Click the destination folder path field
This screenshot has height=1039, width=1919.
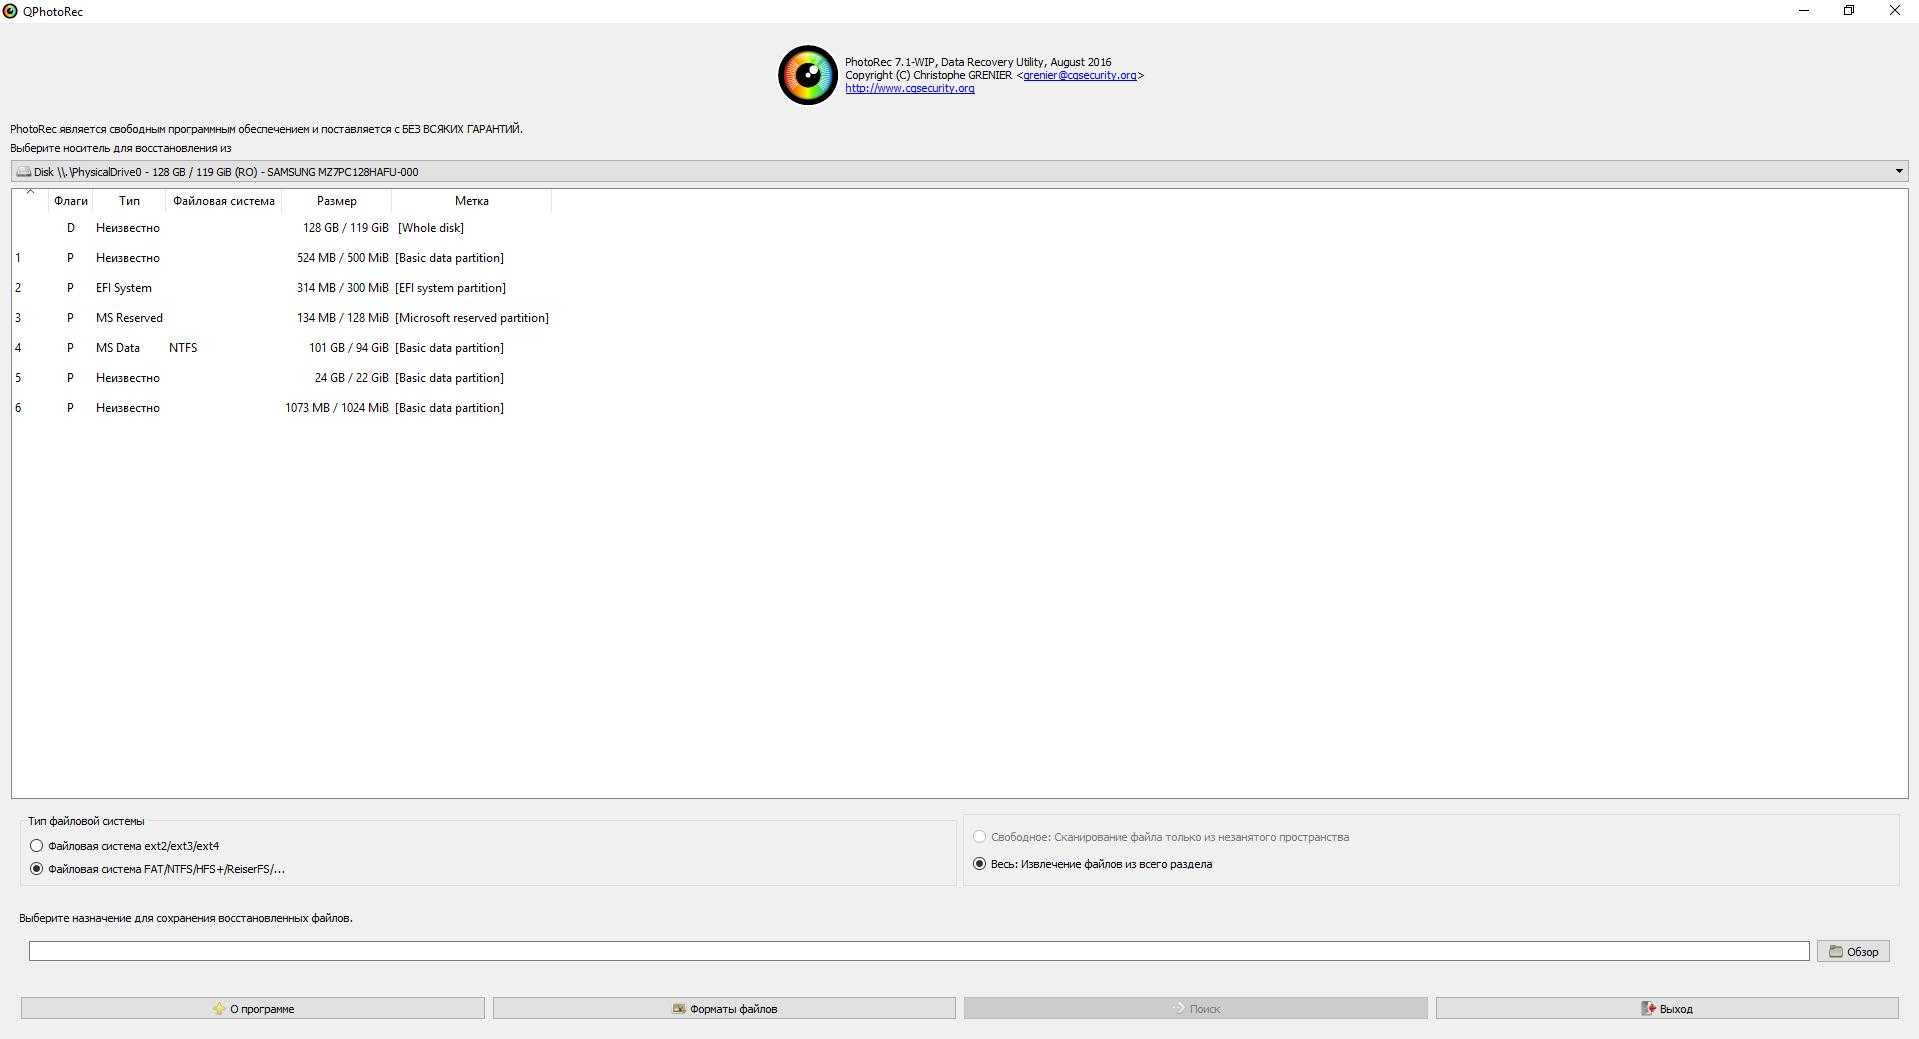[x=918, y=951]
